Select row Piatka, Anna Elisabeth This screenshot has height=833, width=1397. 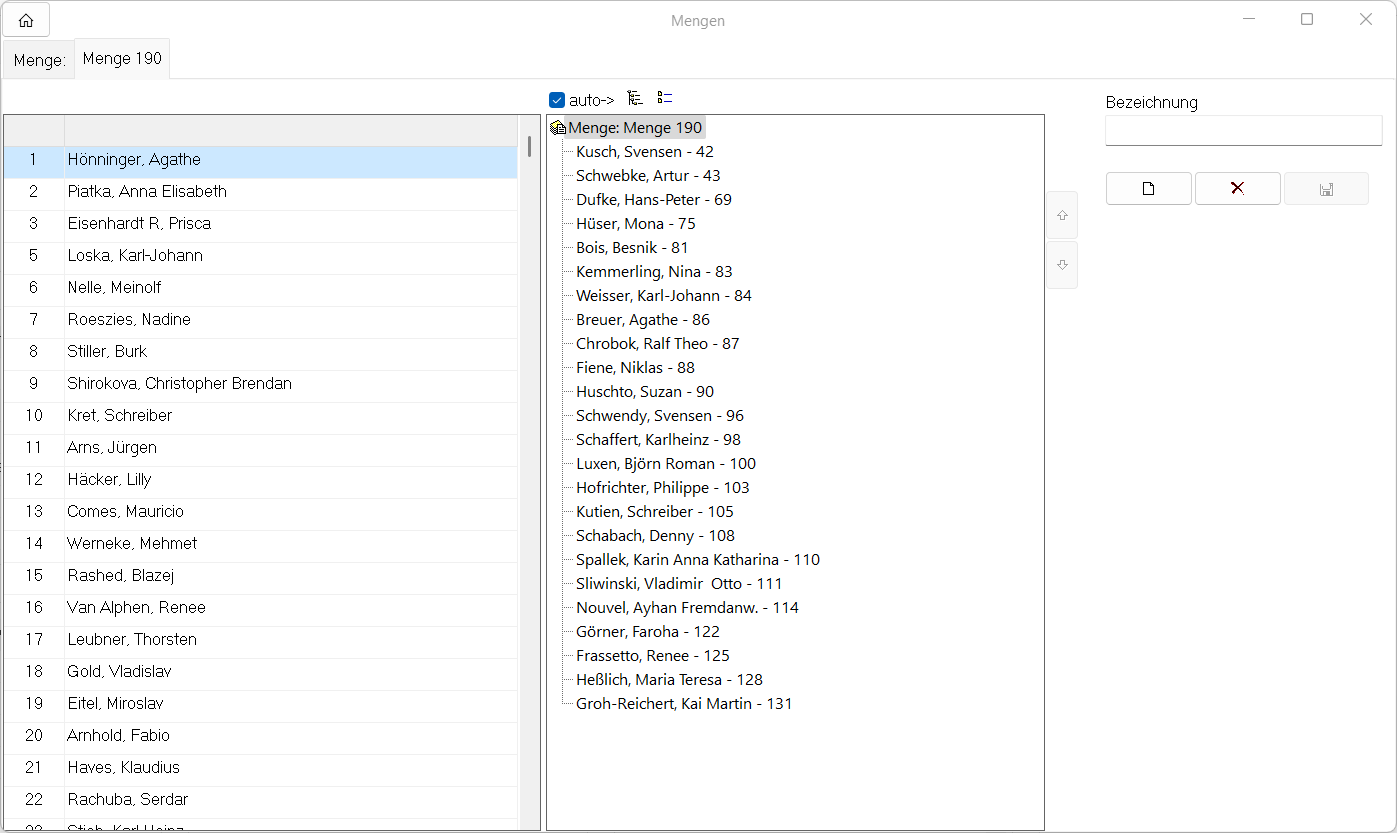click(x=147, y=192)
